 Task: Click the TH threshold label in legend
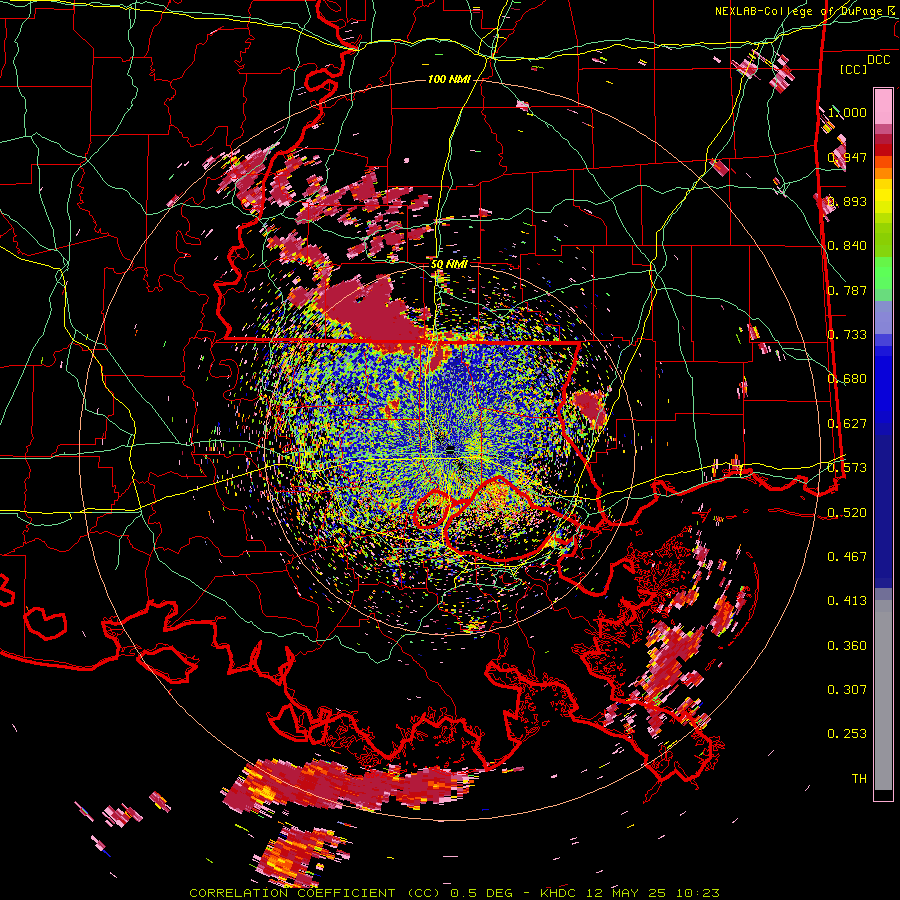pyautogui.click(x=859, y=778)
